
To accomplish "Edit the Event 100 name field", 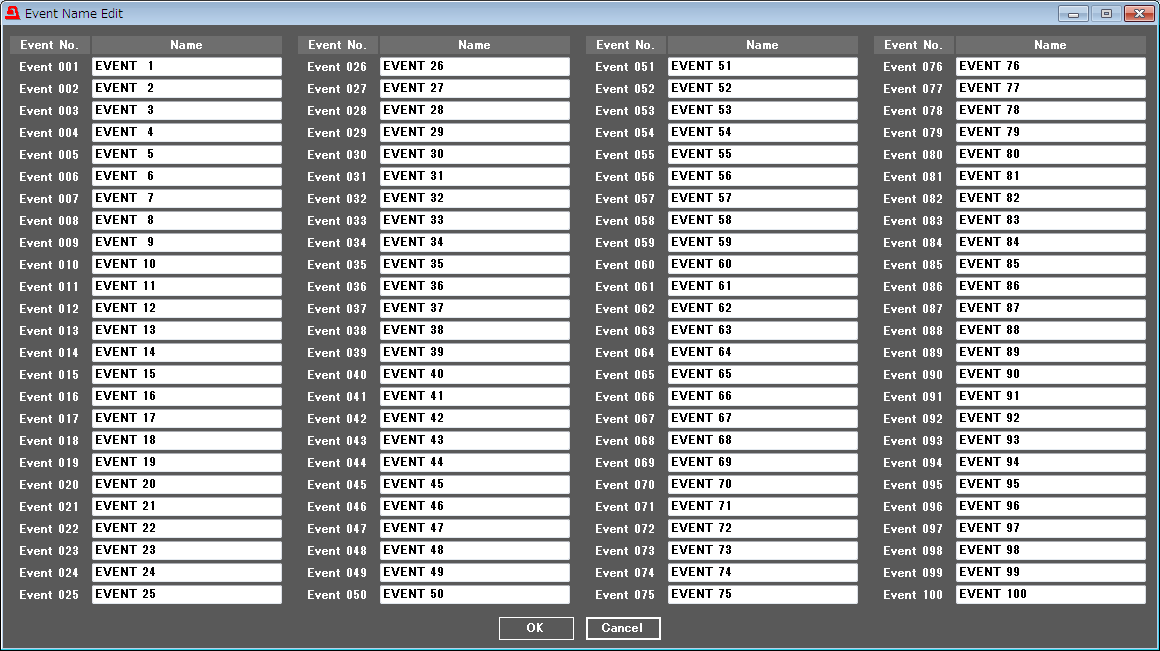I will pos(1051,595).
